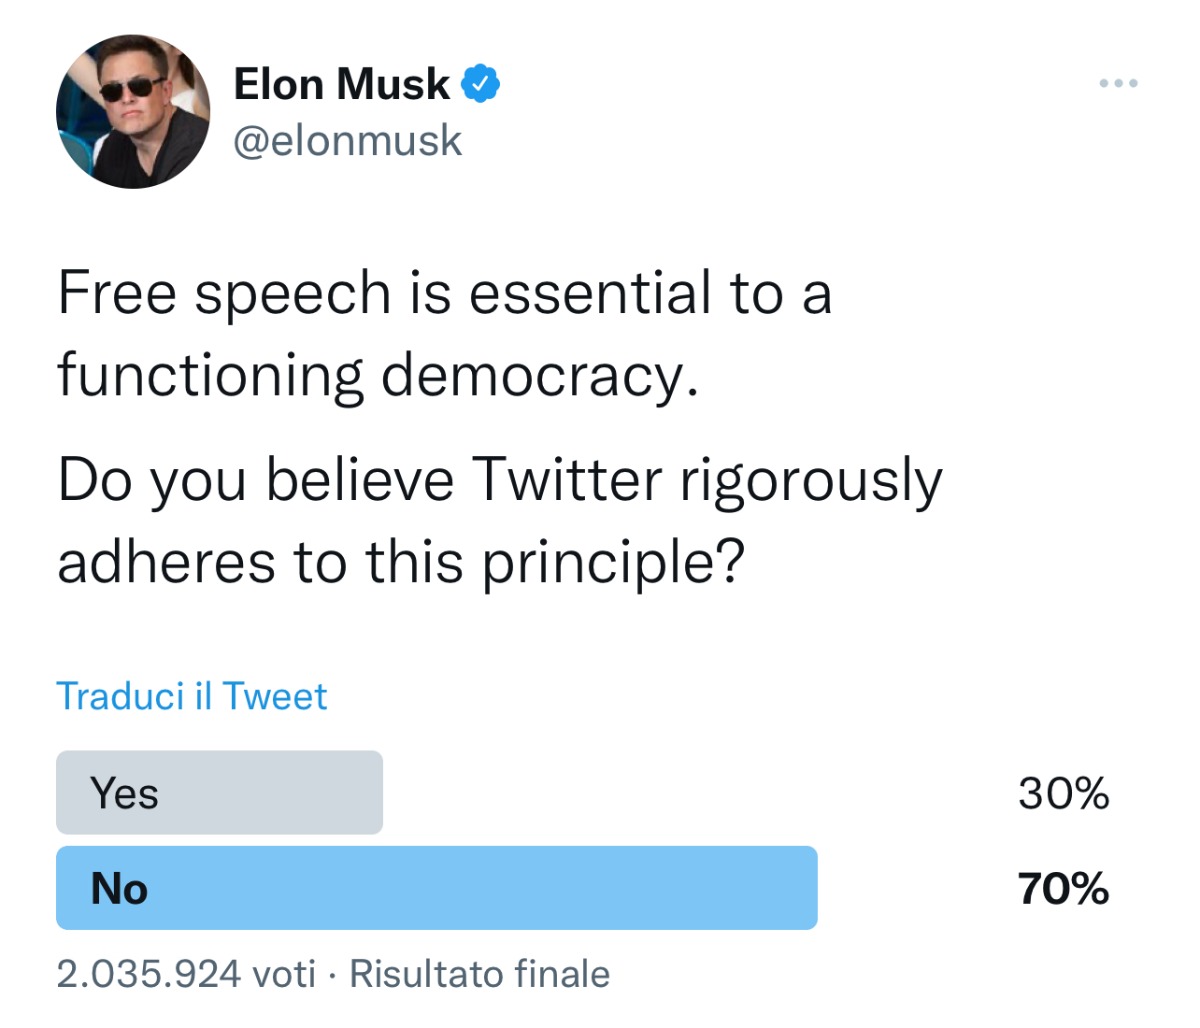Click the word democracy in the tweet
Viewport: 1200px width, 1028px height.
pos(538,377)
